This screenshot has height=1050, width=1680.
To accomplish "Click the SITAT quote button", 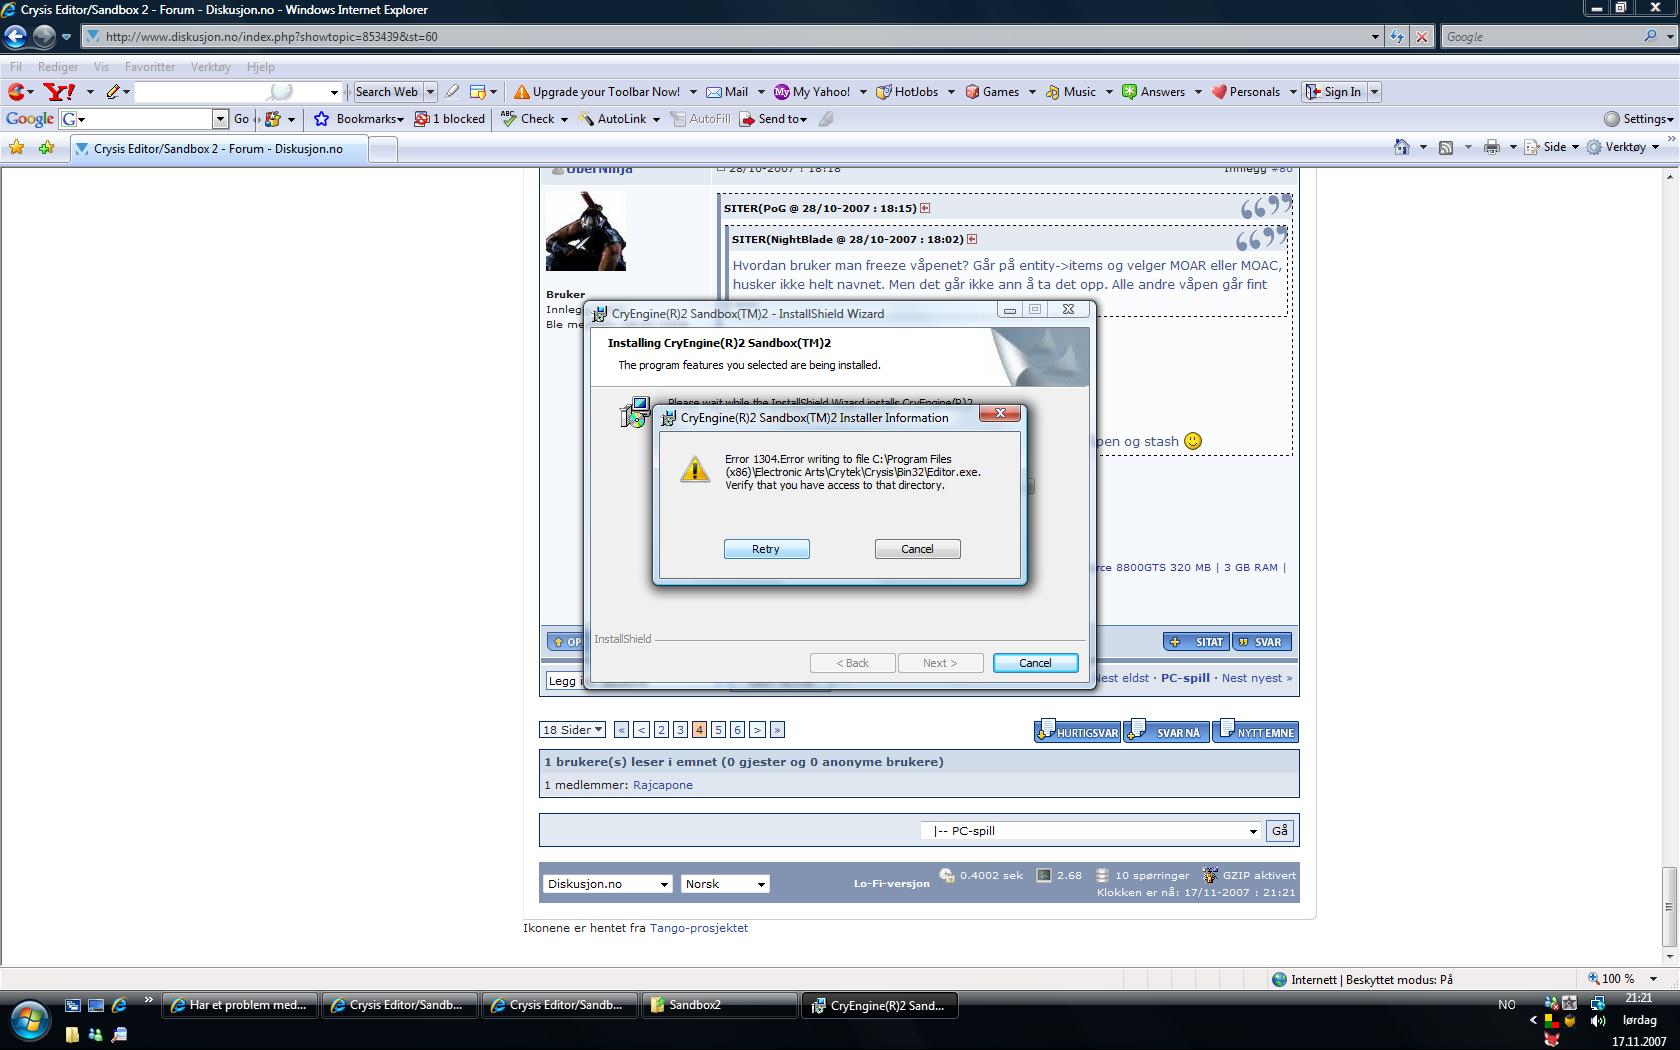I will 1197,642.
